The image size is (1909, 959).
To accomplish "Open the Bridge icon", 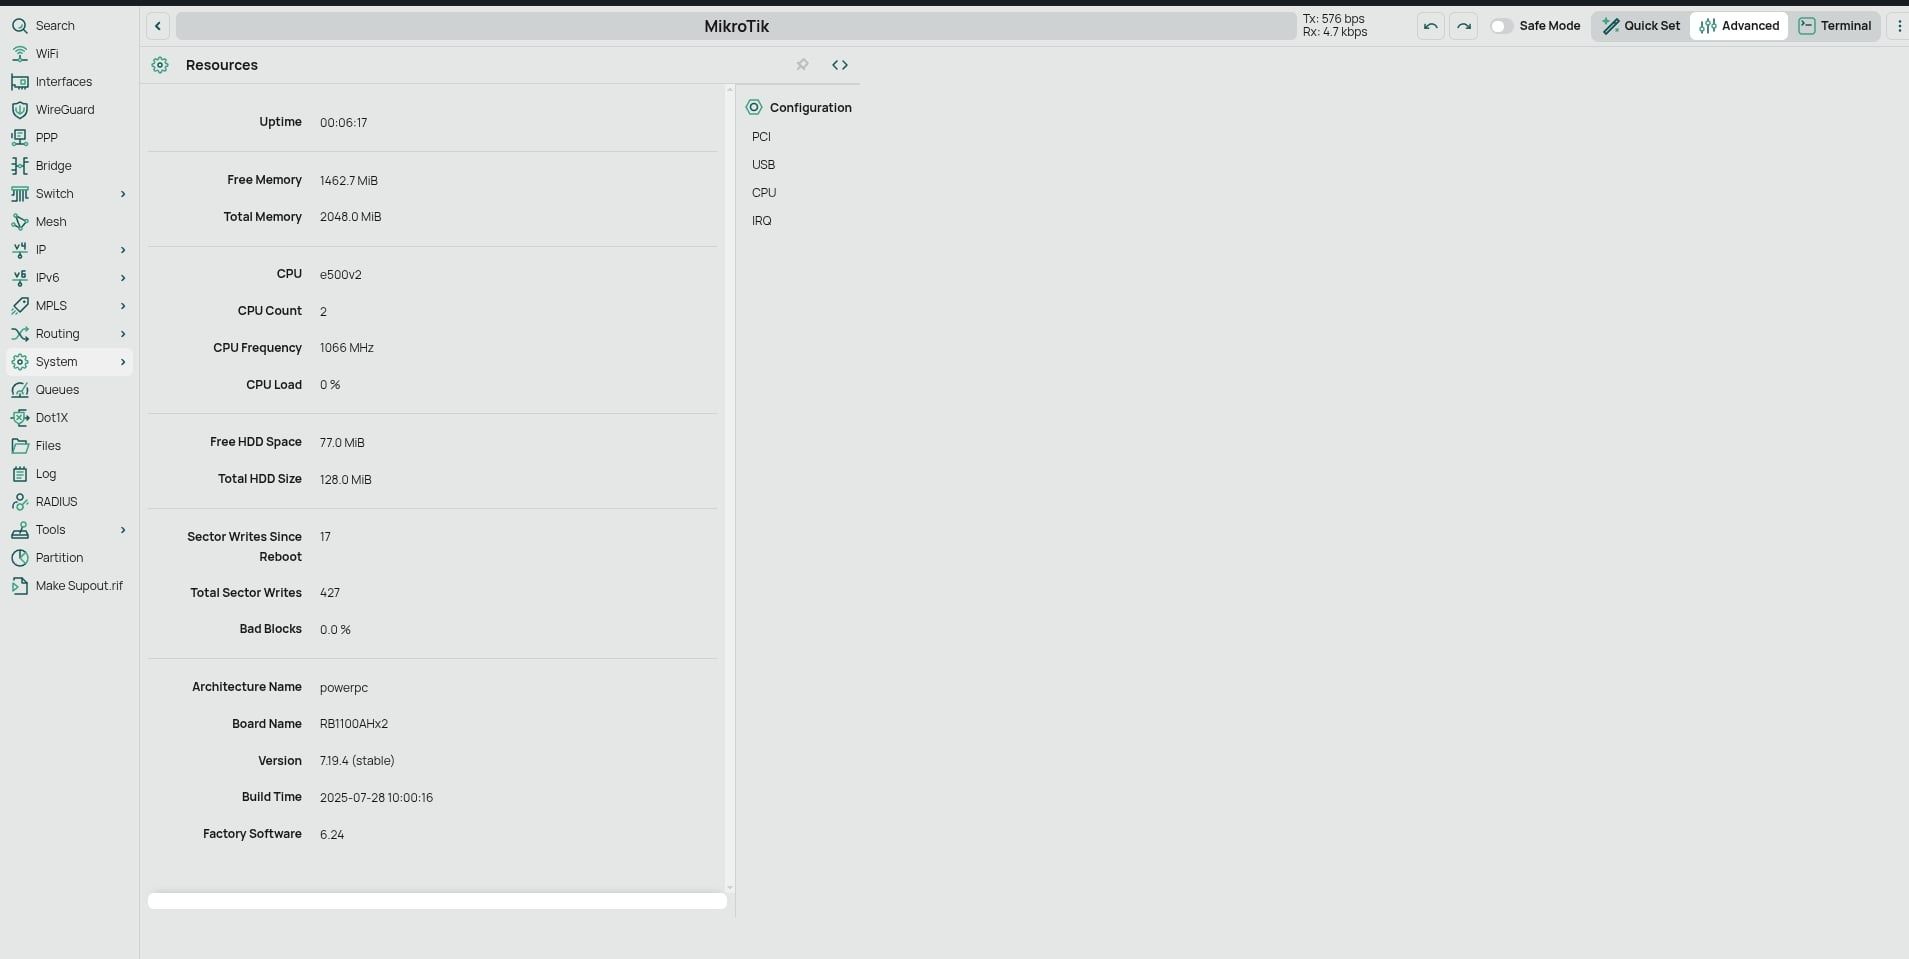I will tap(19, 166).
